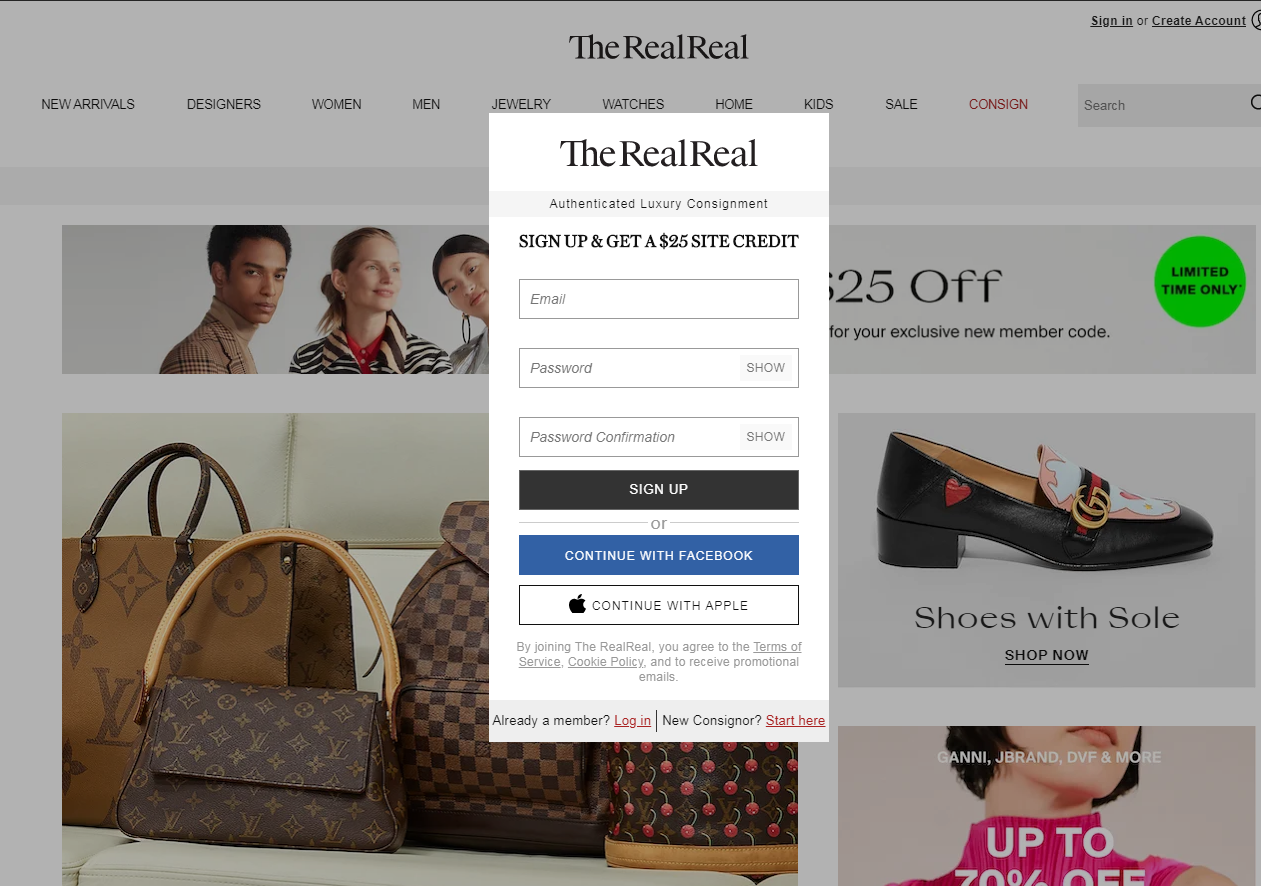Toggle SHOW on Password field

(x=765, y=368)
